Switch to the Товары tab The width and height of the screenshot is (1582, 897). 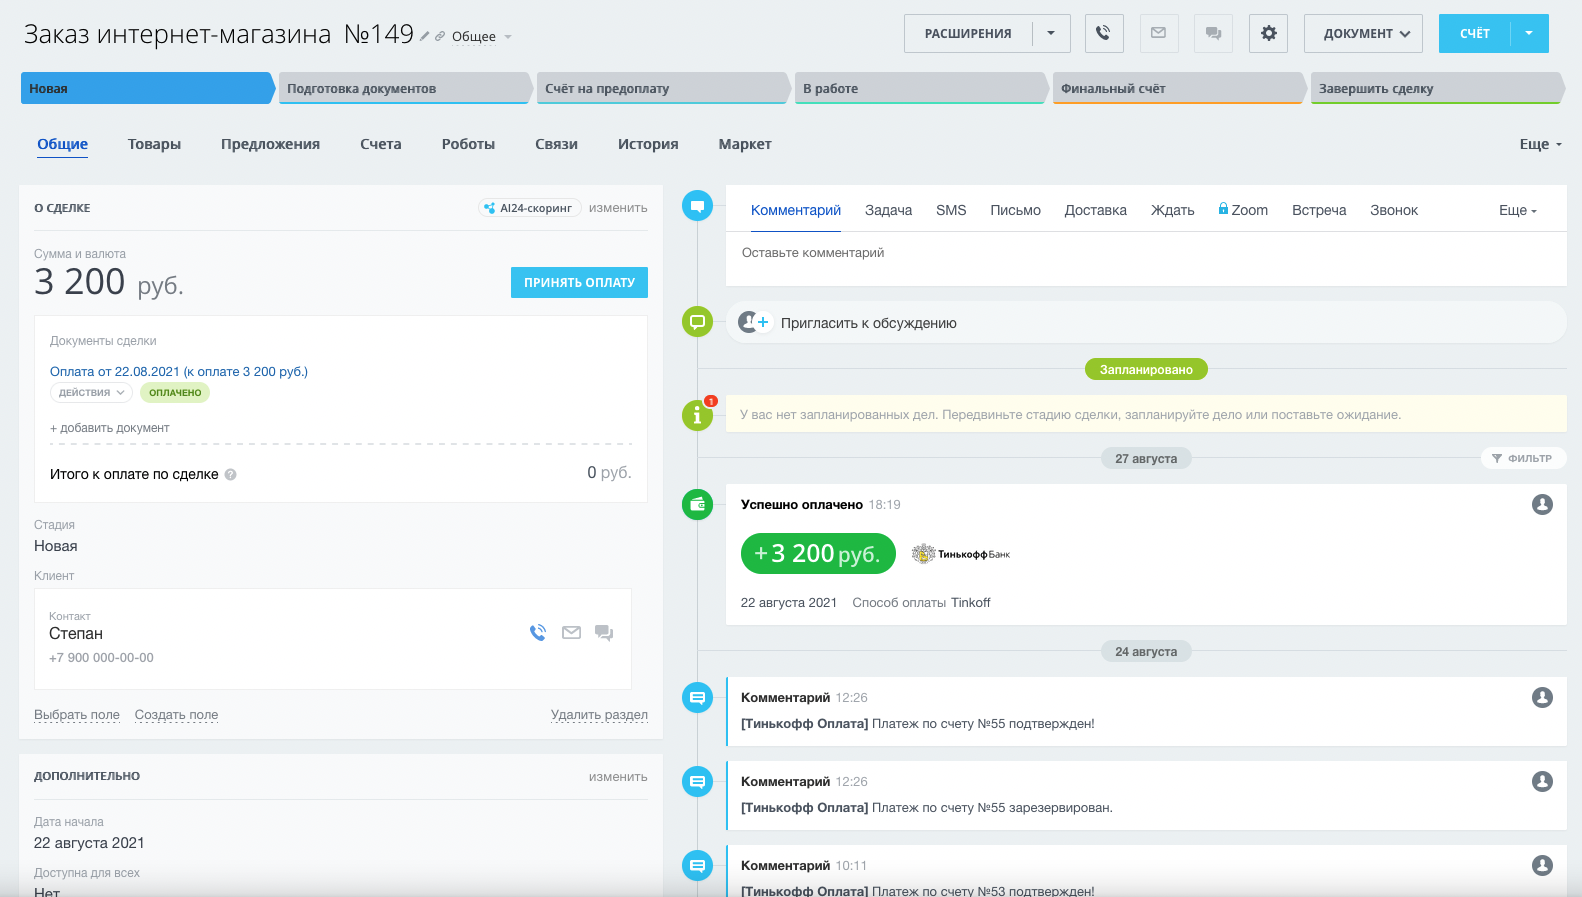tap(154, 144)
